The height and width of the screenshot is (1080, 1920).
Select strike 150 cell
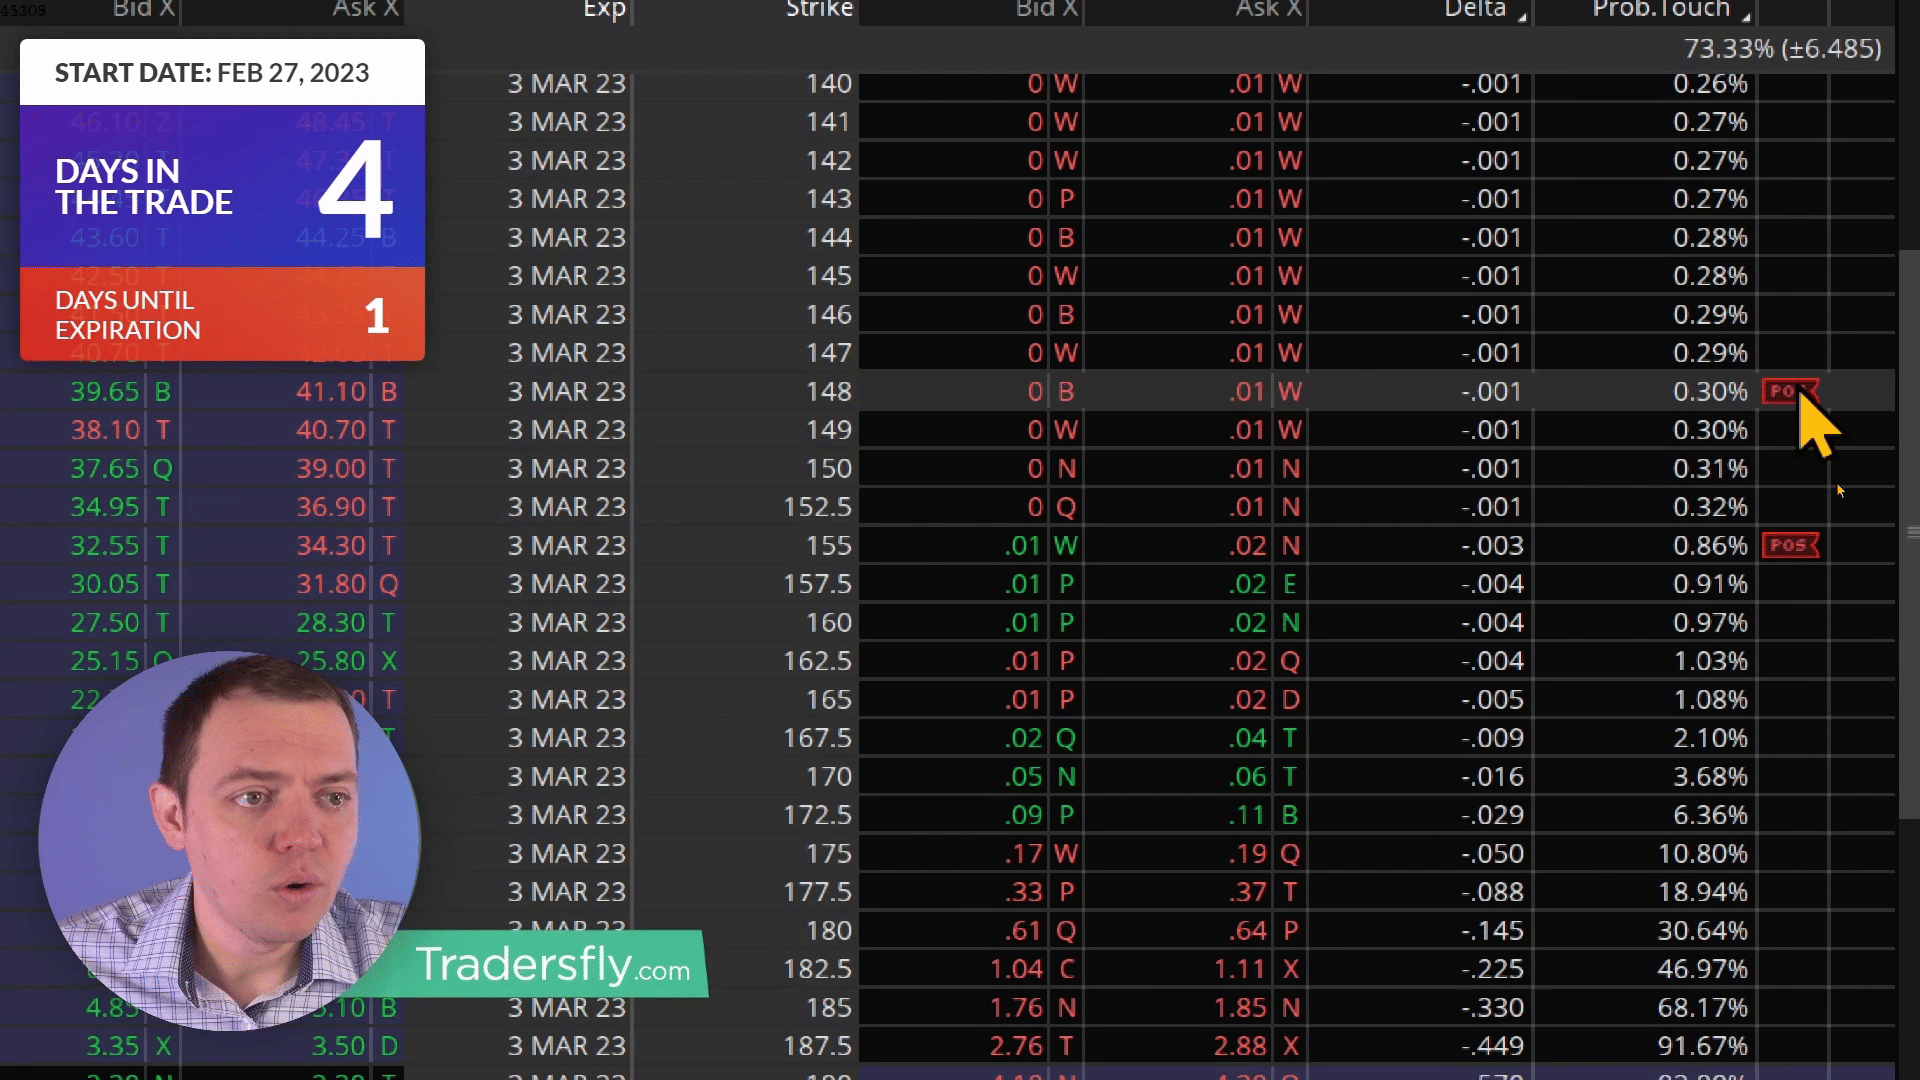tap(829, 469)
